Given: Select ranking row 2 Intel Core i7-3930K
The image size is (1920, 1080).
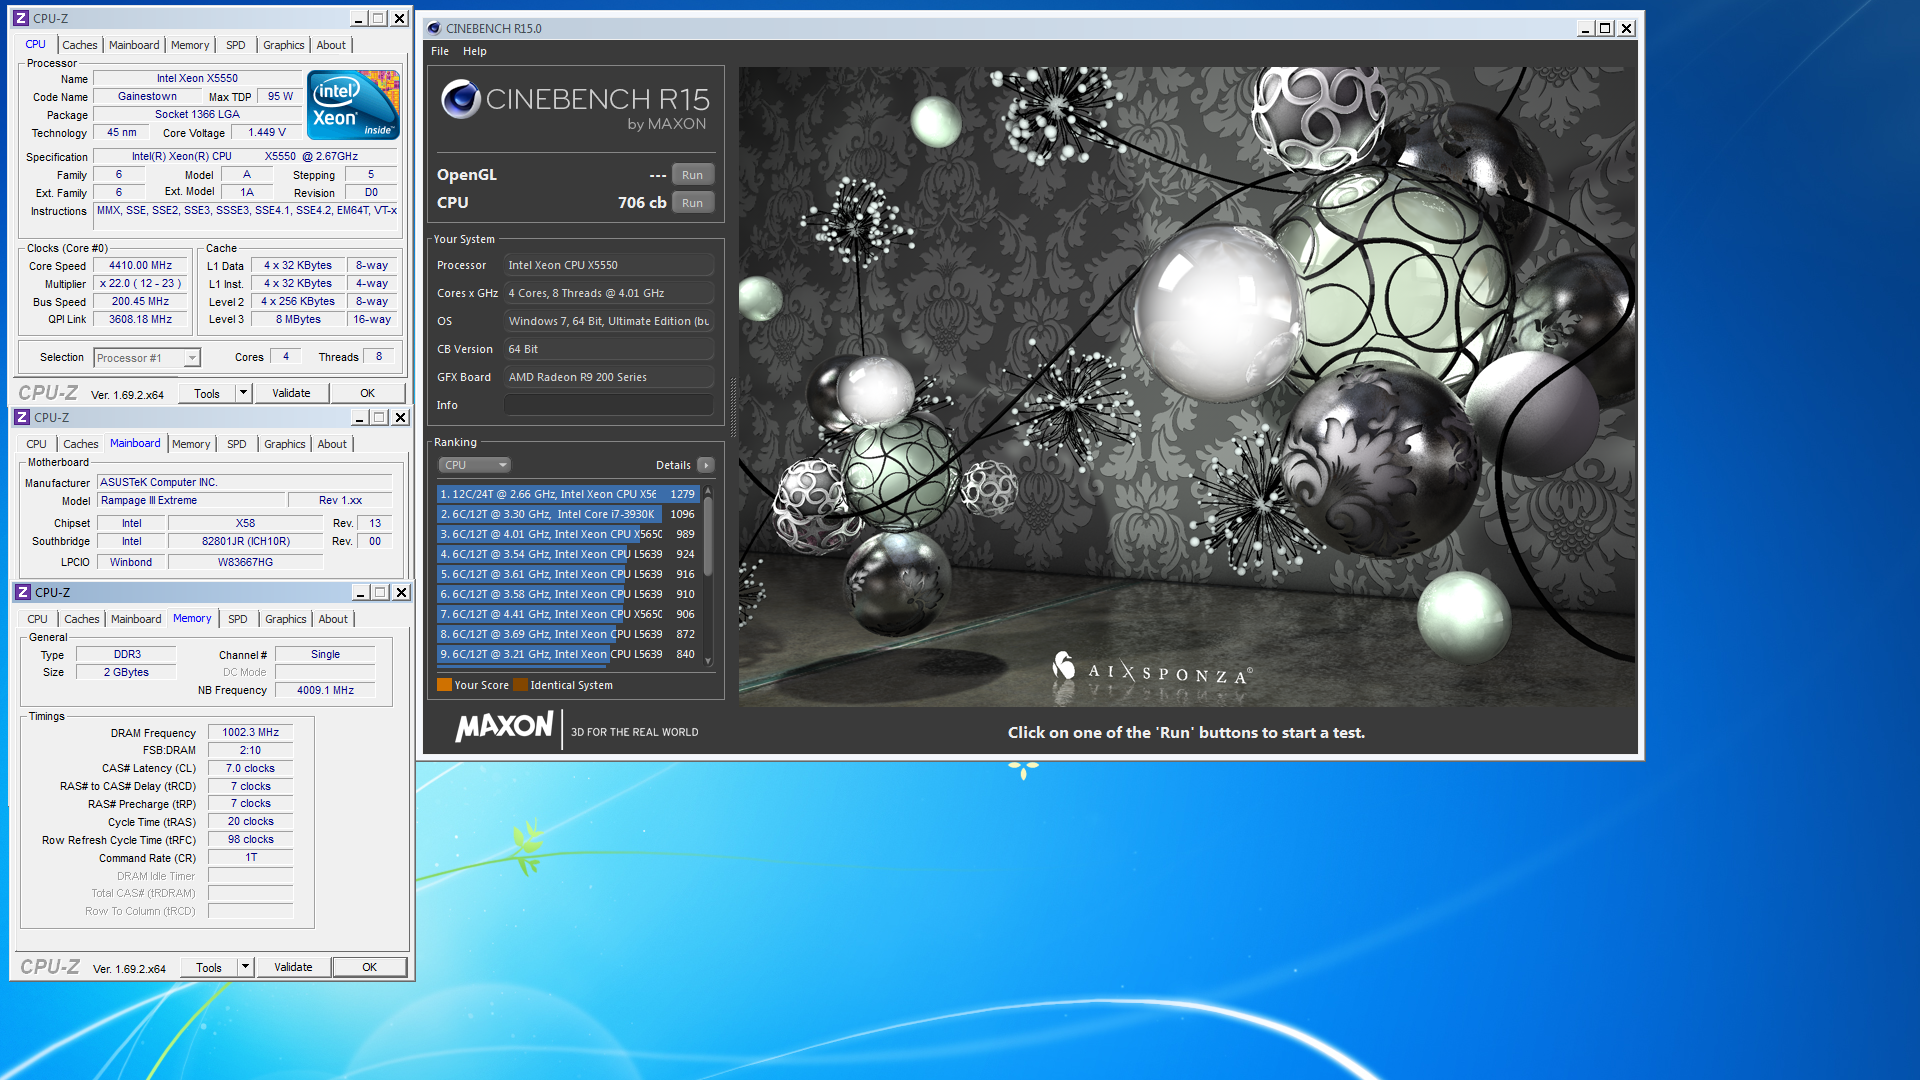Looking at the screenshot, I should [x=567, y=514].
